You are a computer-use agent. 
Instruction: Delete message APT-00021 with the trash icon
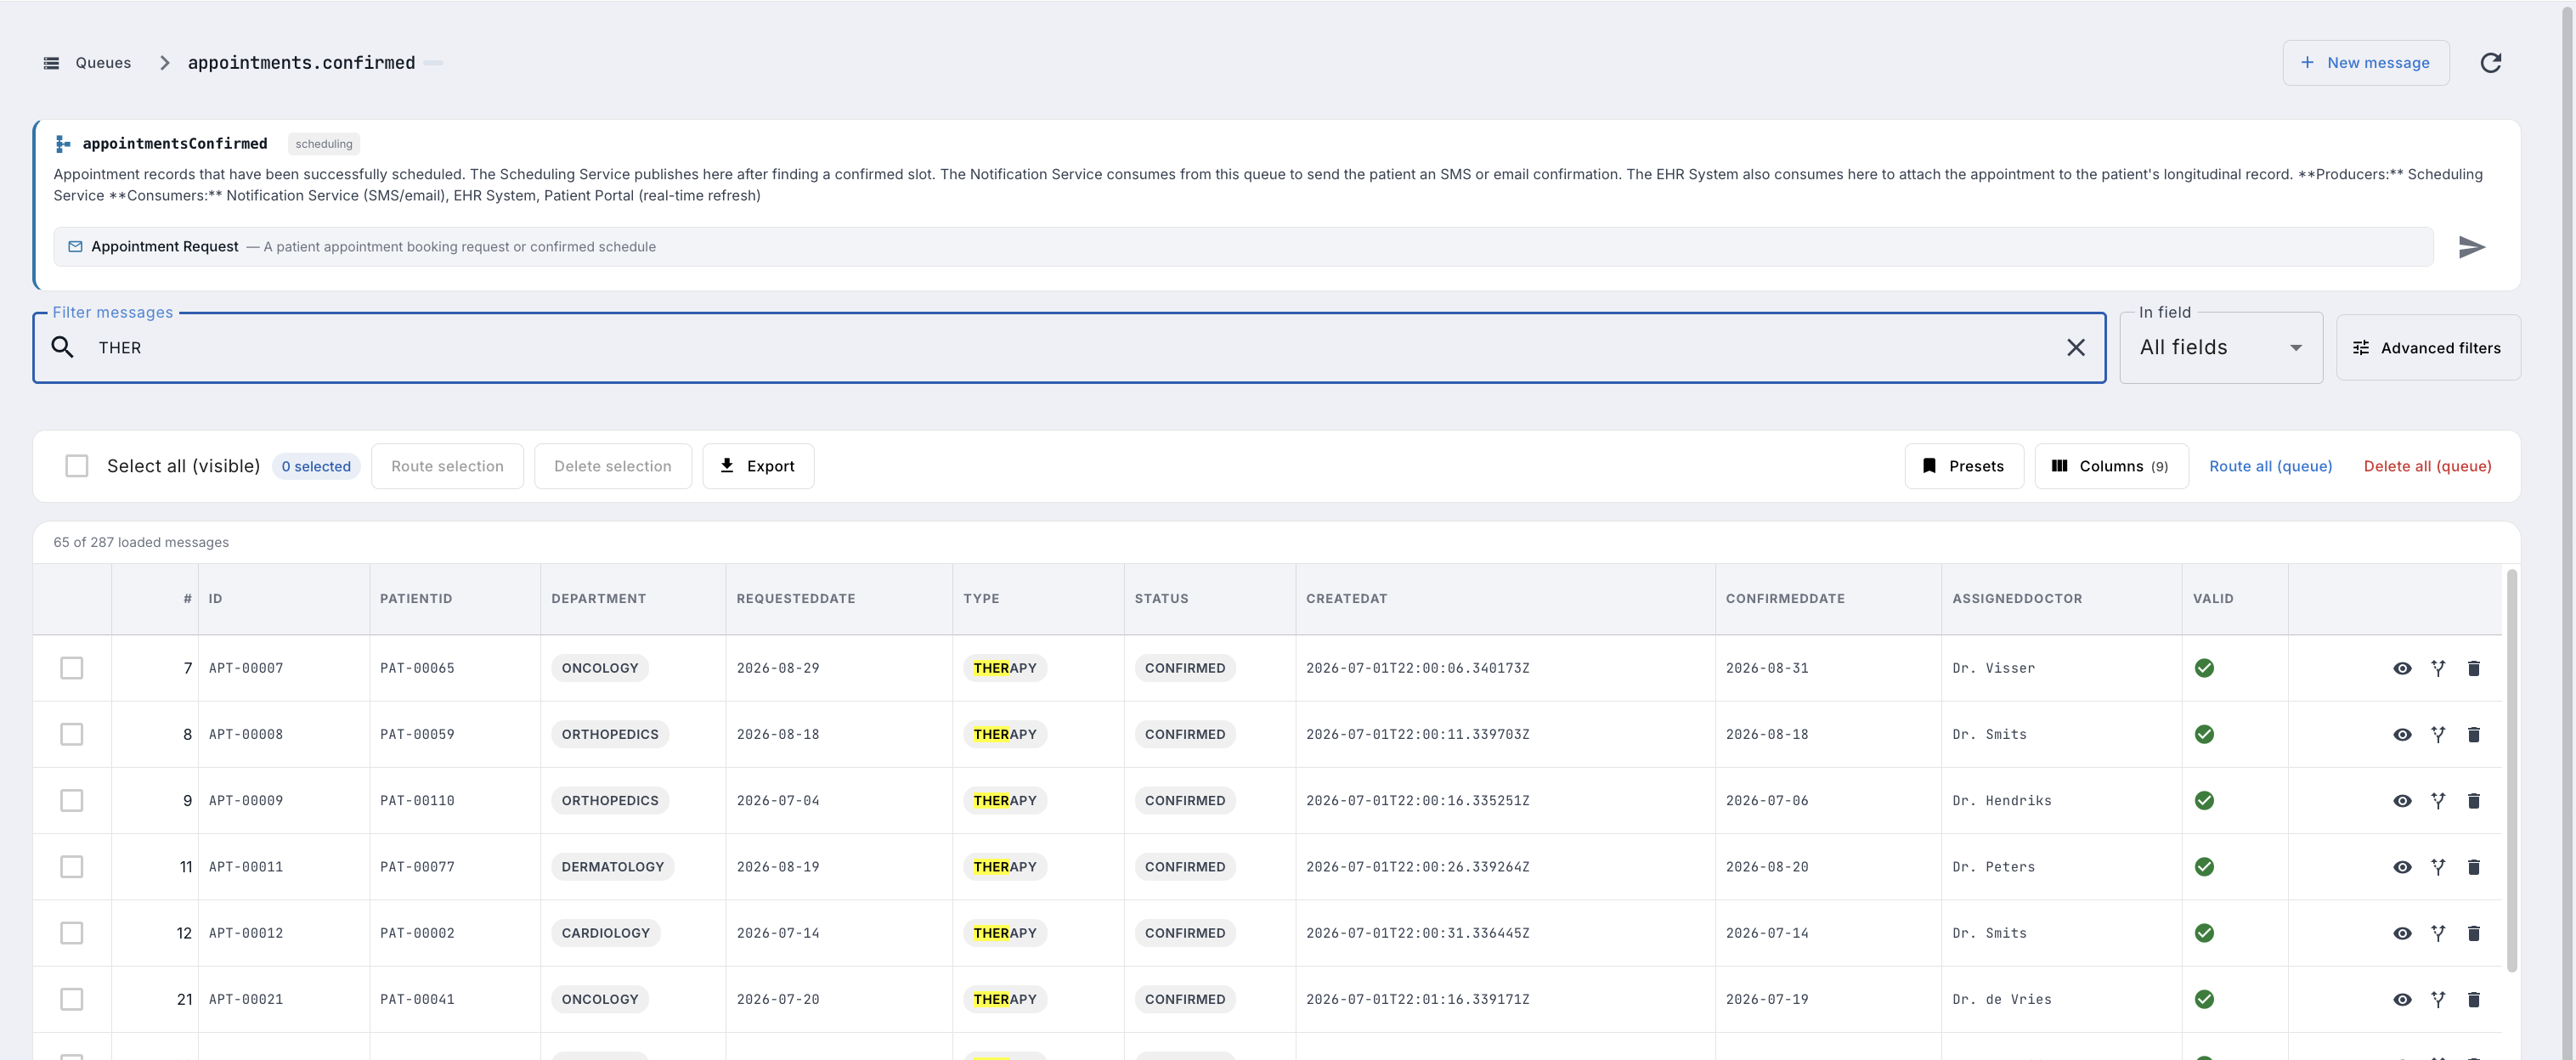pos(2473,1000)
